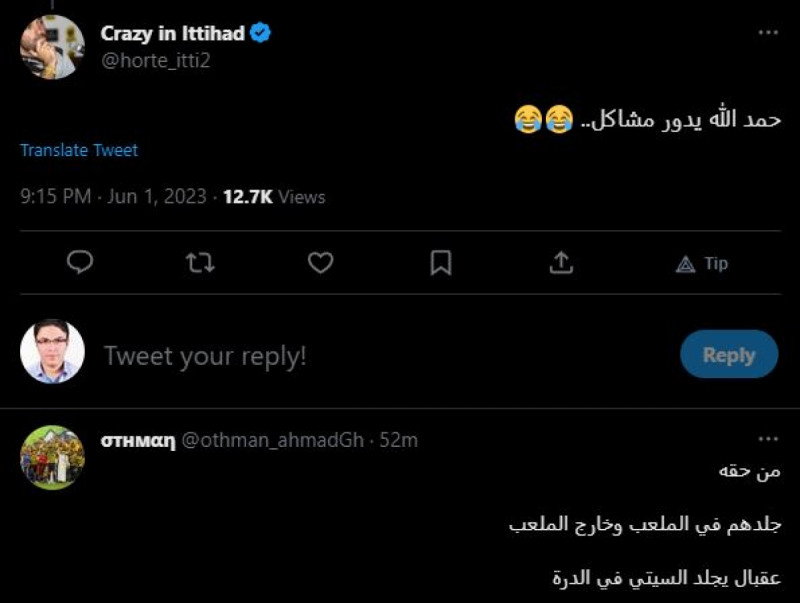Click the reply comment icon
Screen dimensions: 800x603
[x=79, y=262]
